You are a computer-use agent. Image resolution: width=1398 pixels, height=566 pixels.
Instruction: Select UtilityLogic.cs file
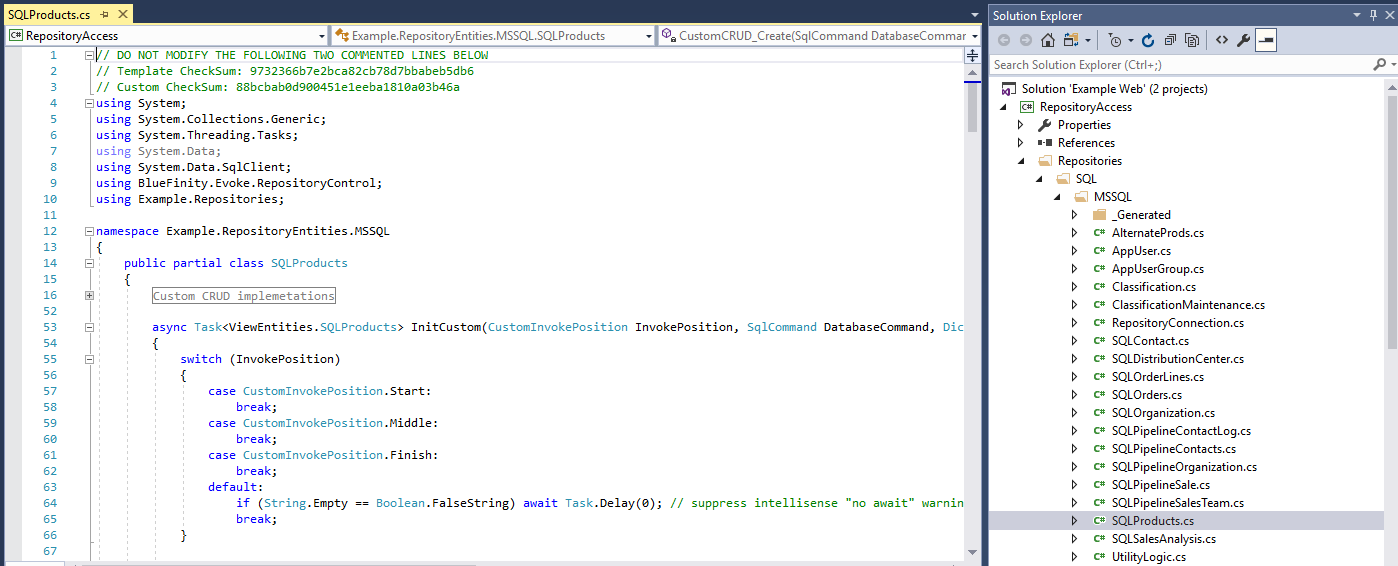(x=1149, y=557)
